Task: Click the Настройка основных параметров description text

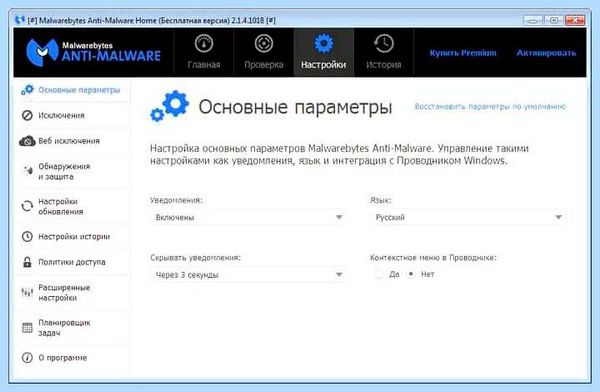Action: [x=339, y=154]
